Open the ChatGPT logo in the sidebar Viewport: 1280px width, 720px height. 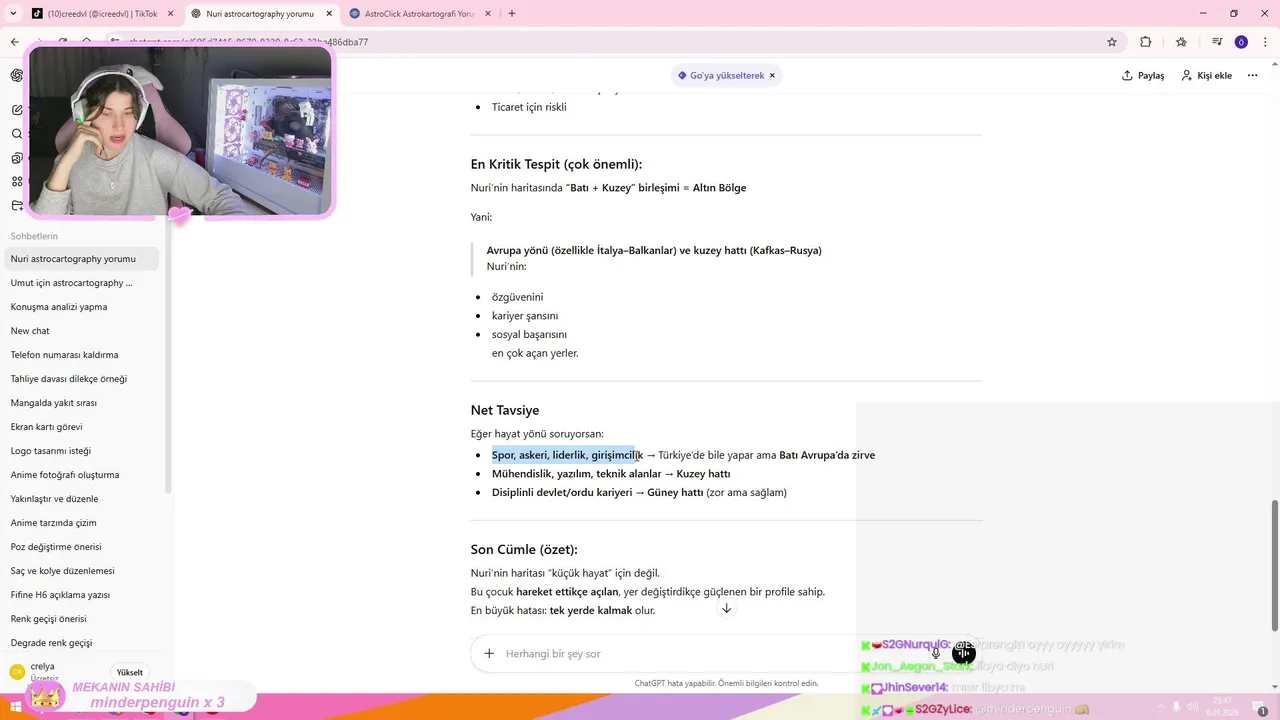coord(16,76)
